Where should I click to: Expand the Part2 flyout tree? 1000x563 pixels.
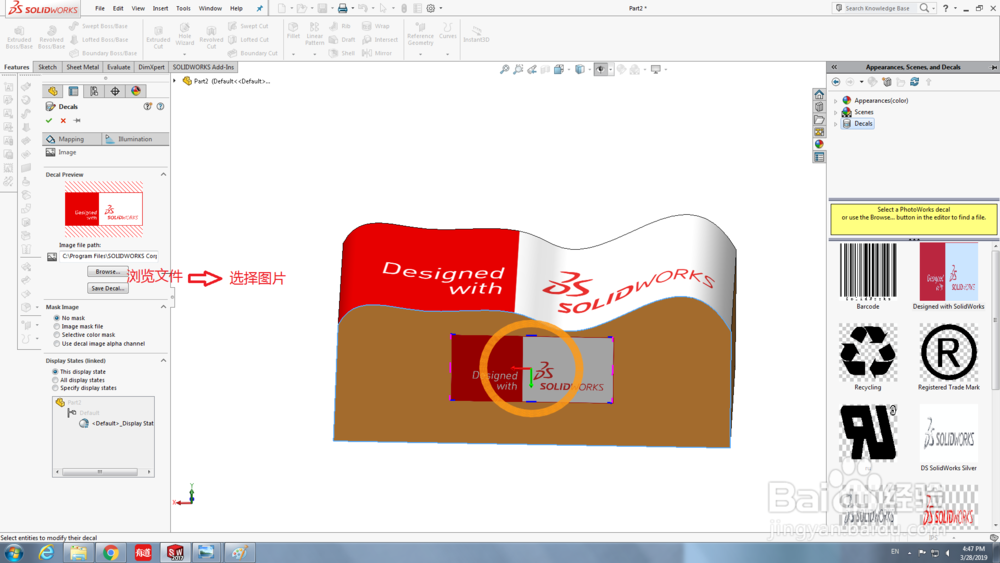[x=175, y=81]
